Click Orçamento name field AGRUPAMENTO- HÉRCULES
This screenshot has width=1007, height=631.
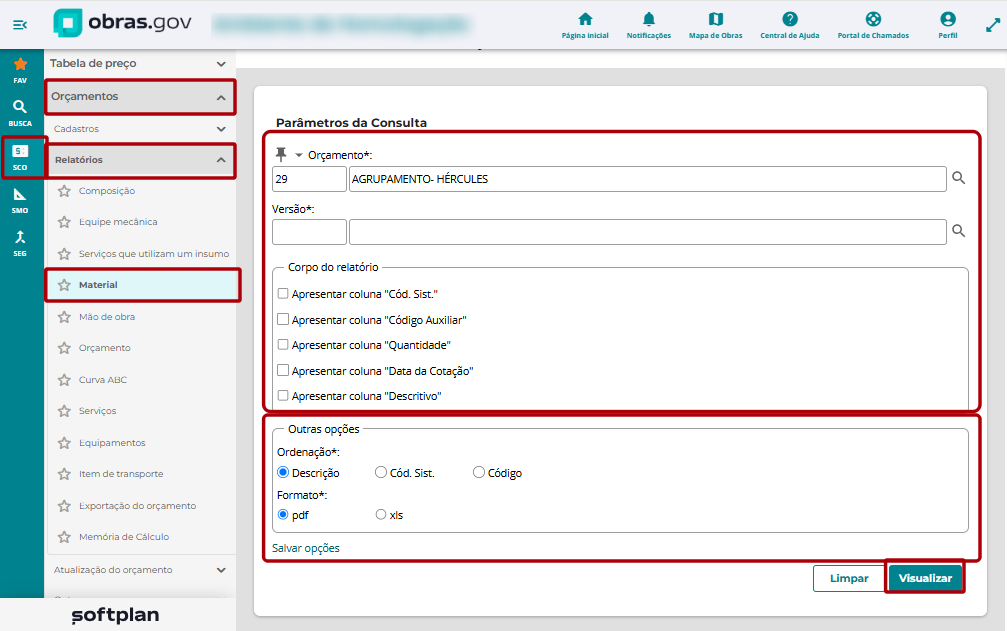pyautogui.click(x=647, y=179)
